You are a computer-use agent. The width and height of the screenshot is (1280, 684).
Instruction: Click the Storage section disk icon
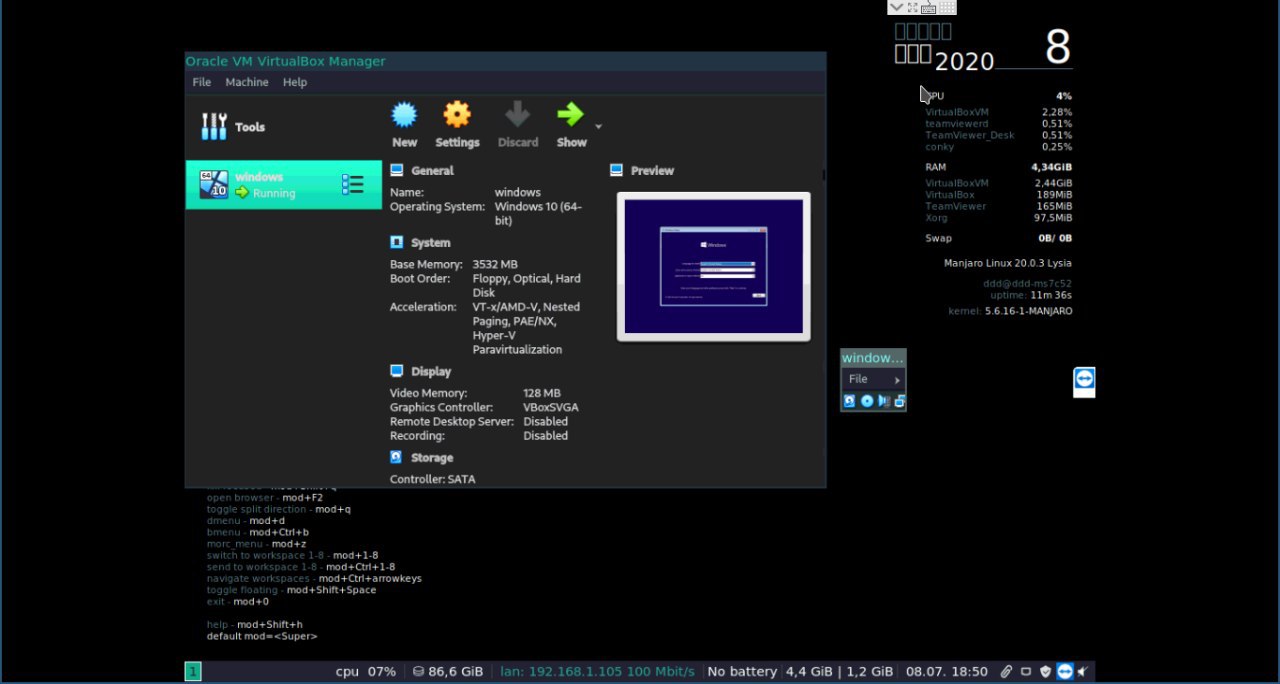[x=397, y=457]
